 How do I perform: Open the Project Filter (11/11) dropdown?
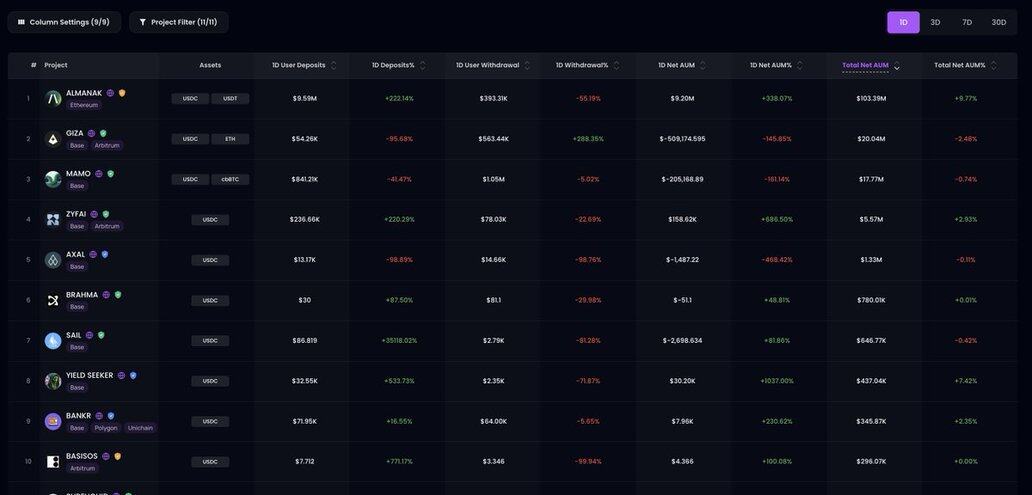point(179,22)
